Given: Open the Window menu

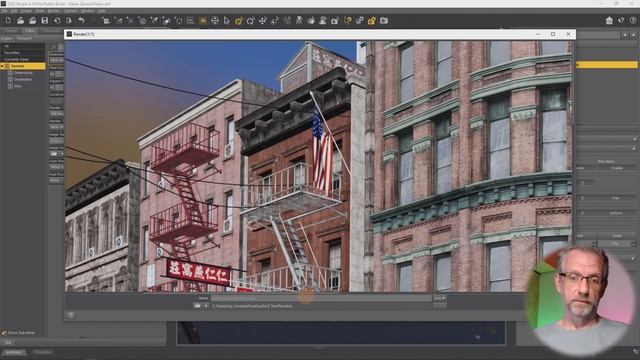Looking at the screenshot, I should tap(87, 11).
